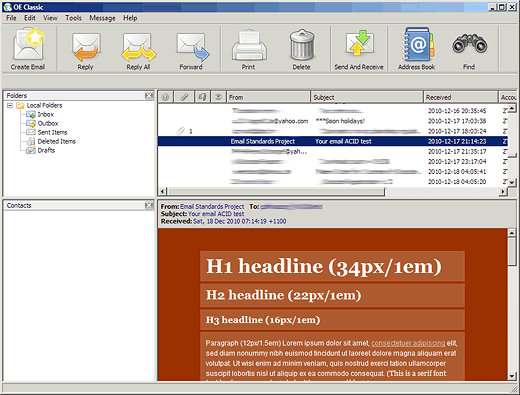The height and width of the screenshot is (395, 520).
Task: Click message list scroll left arrow
Action: [x=163, y=191]
